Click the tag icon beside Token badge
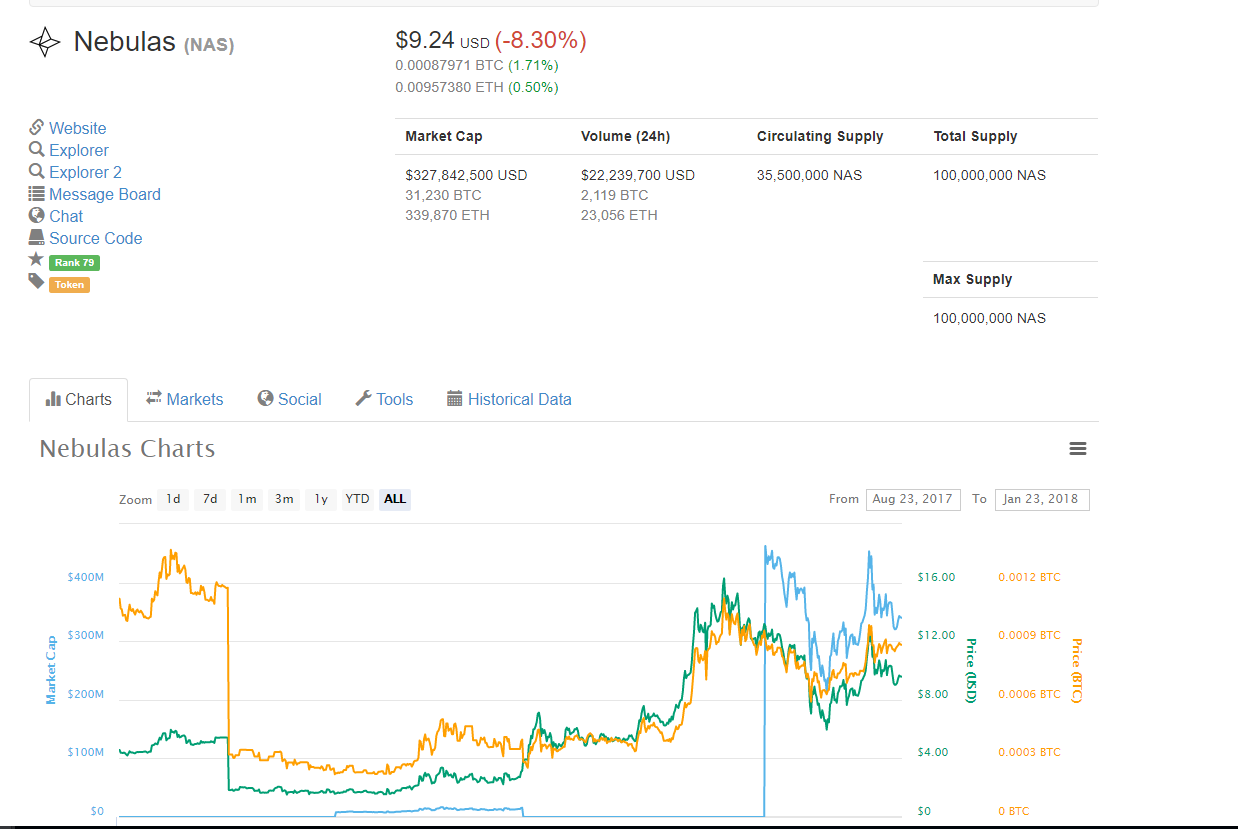This screenshot has width=1238, height=829. (x=37, y=282)
